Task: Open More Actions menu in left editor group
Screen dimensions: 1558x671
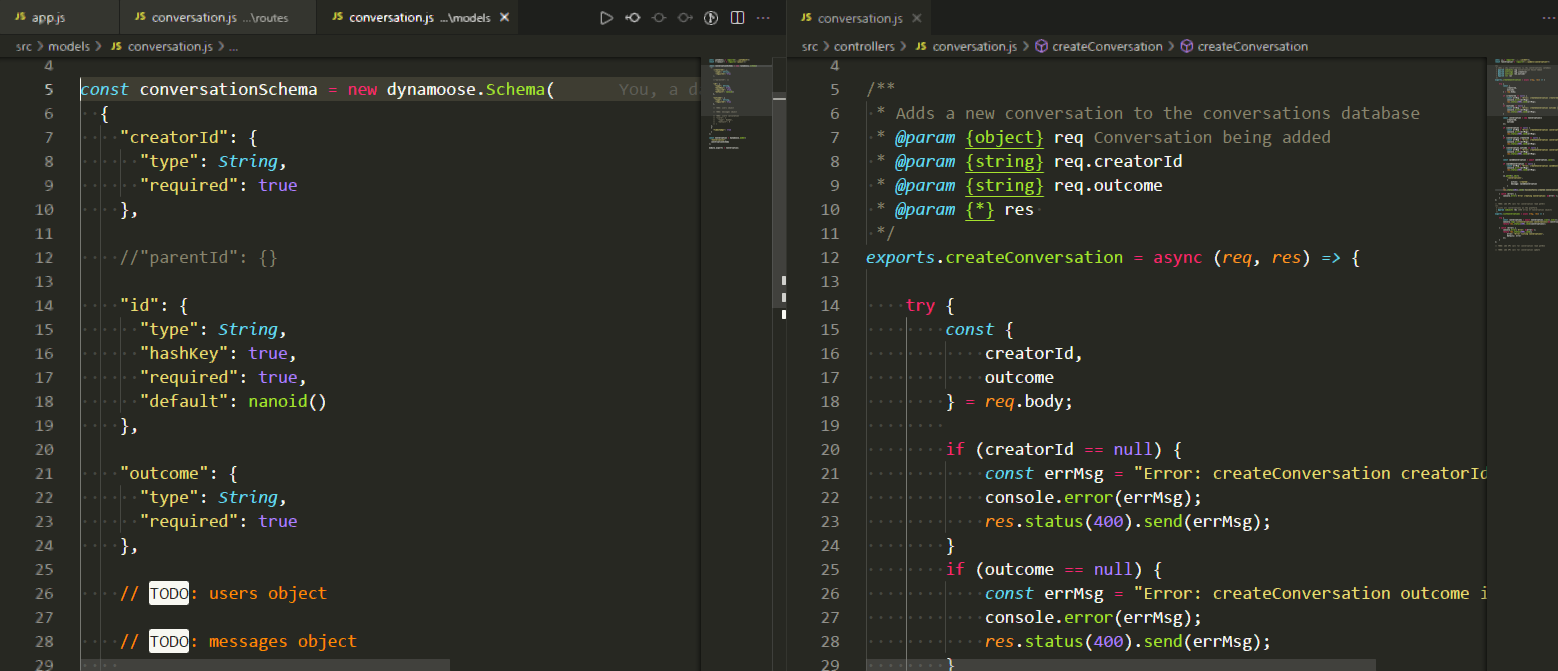Action: tap(764, 18)
